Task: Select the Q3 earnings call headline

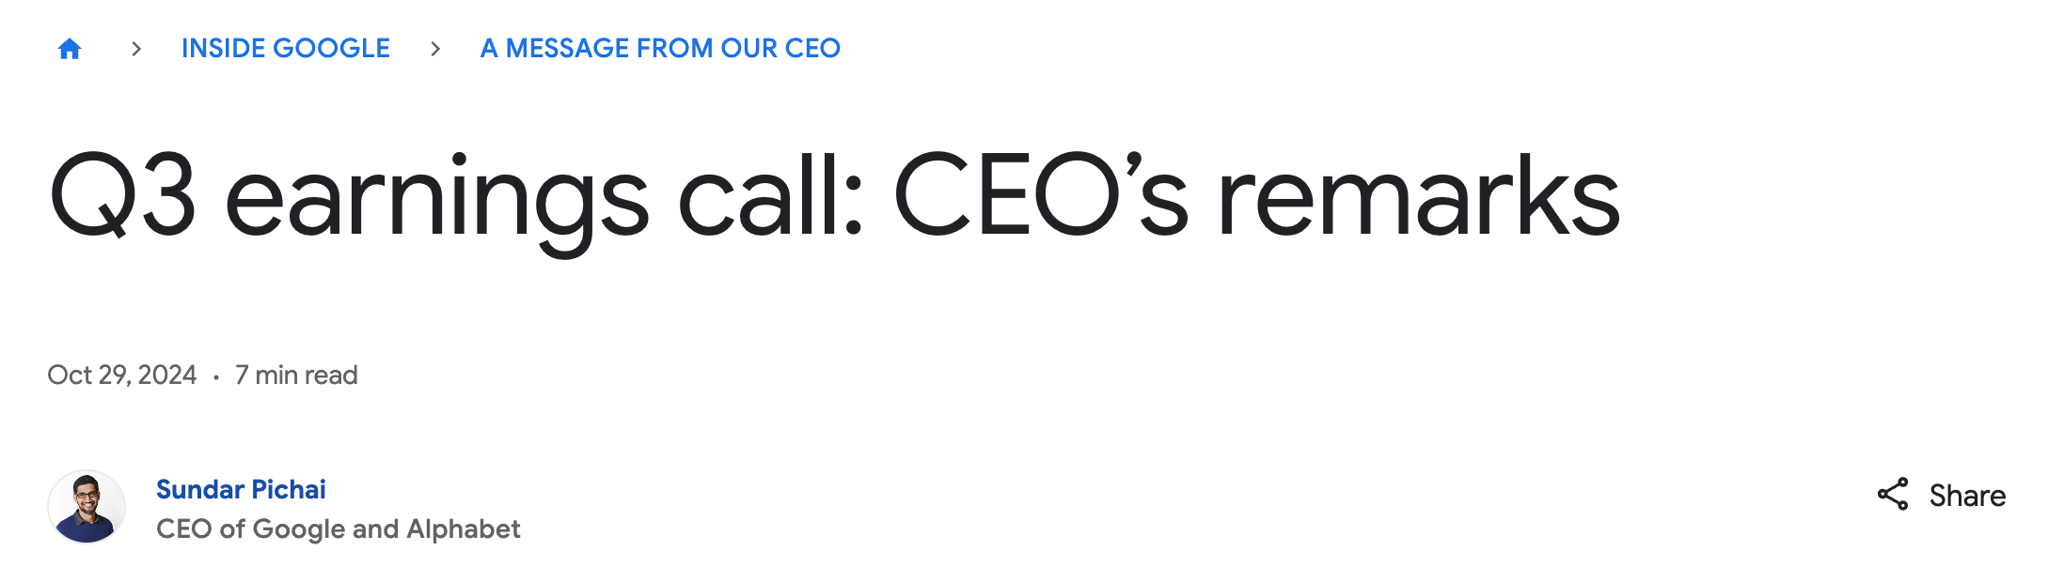Action: pyautogui.click(x=834, y=198)
